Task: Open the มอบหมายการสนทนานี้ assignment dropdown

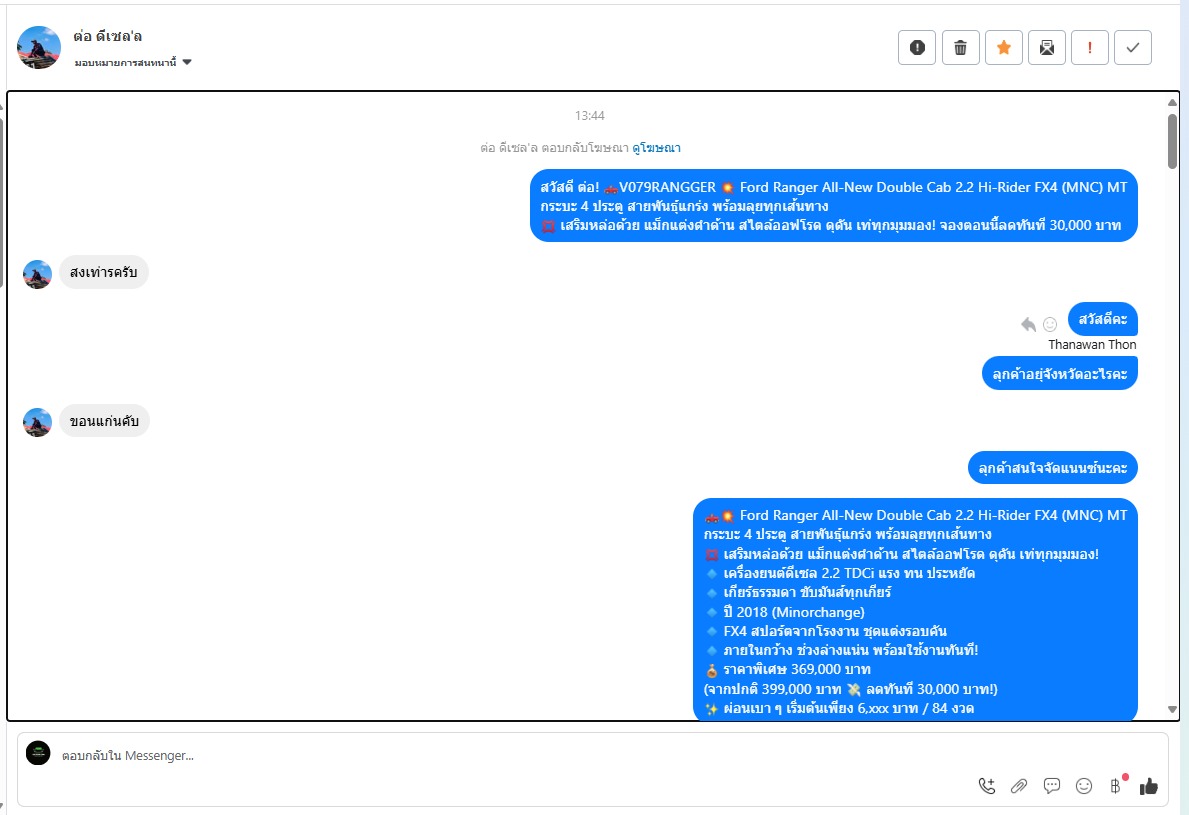Action: click(133, 62)
